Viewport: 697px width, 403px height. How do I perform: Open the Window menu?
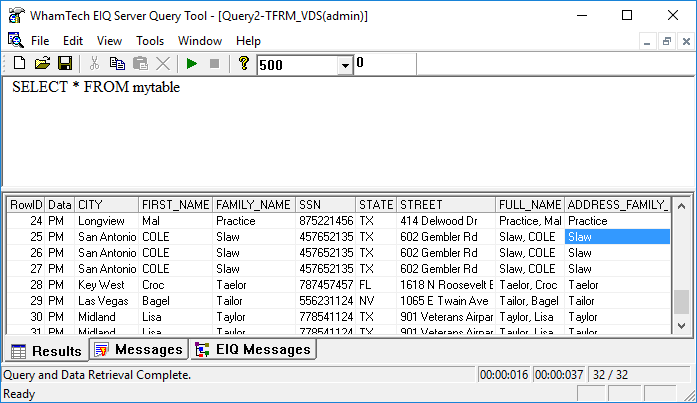pyautogui.click(x=200, y=41)
